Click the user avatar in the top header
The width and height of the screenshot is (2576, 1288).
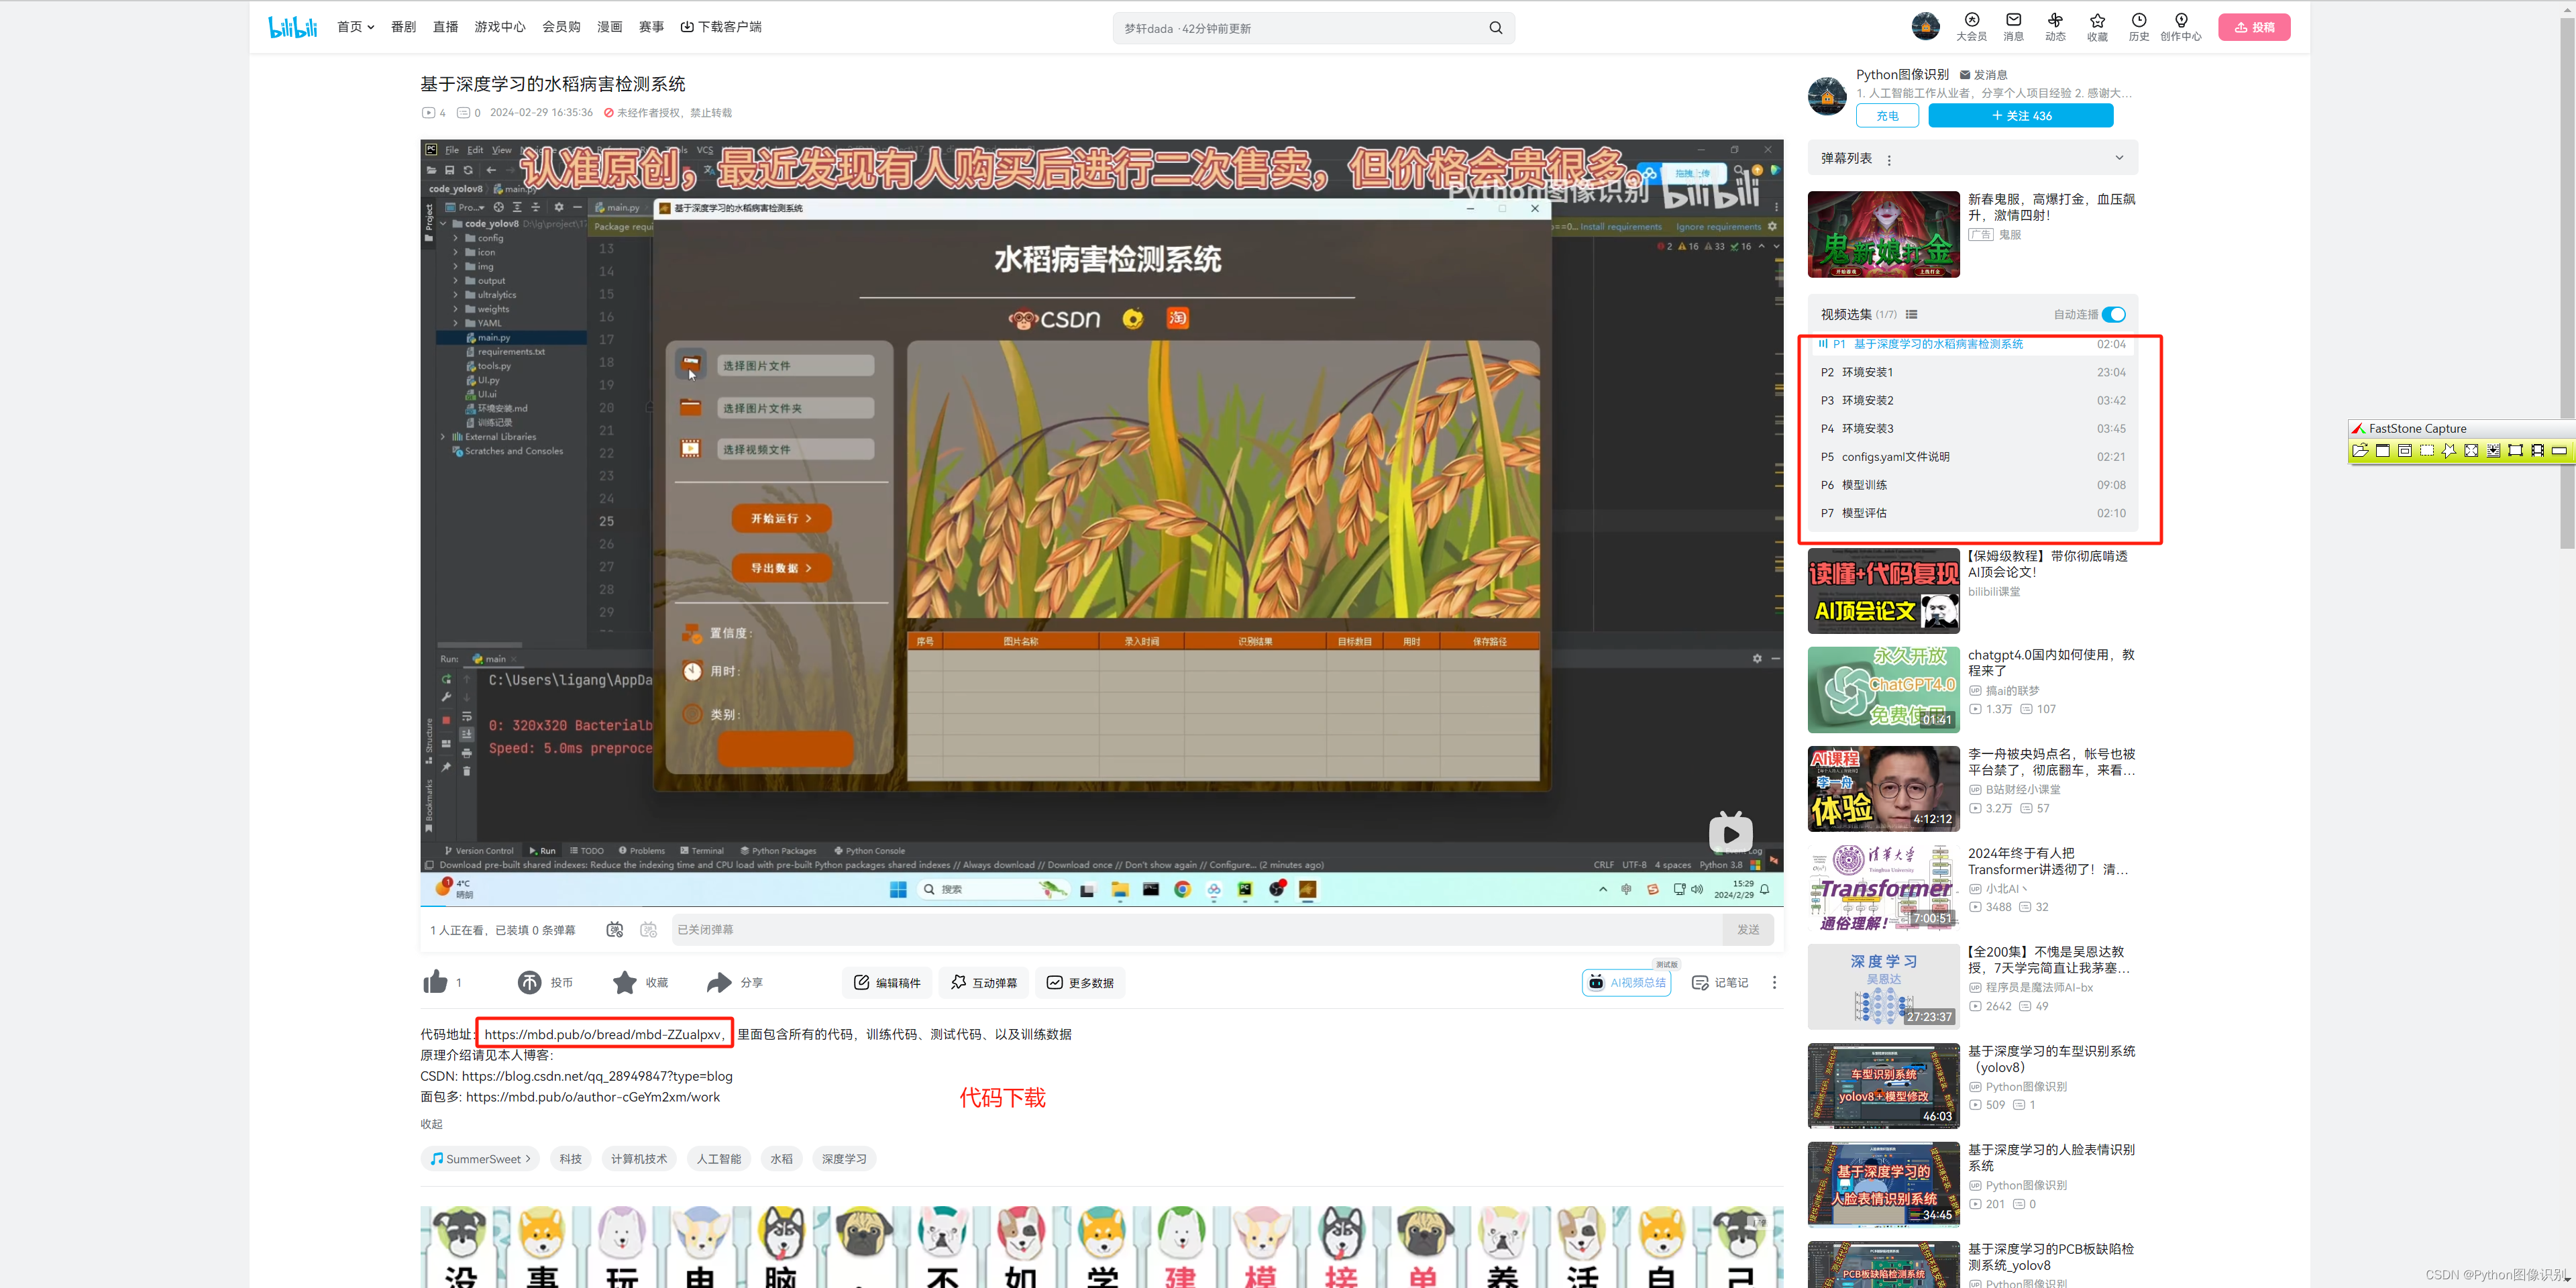click(1925, 27)
